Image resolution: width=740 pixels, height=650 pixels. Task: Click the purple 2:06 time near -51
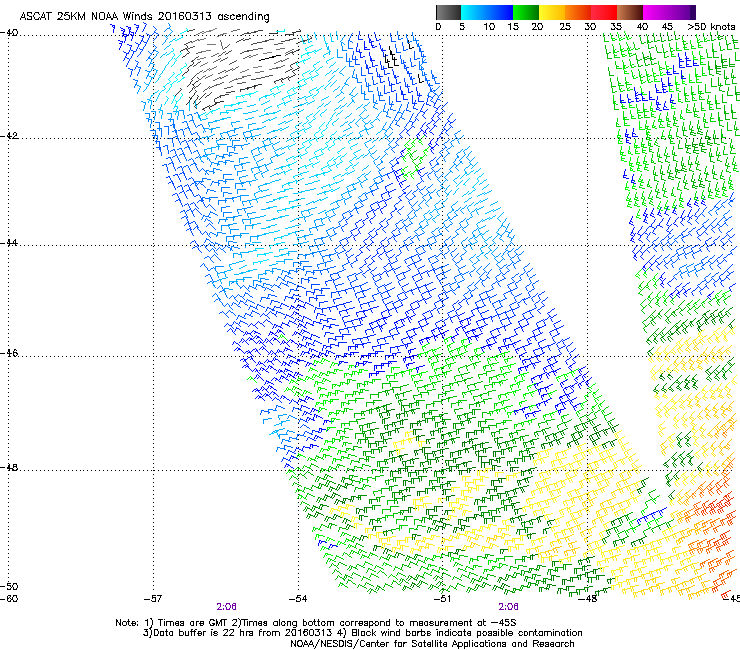pyautogui.click(x=508, y=607)
